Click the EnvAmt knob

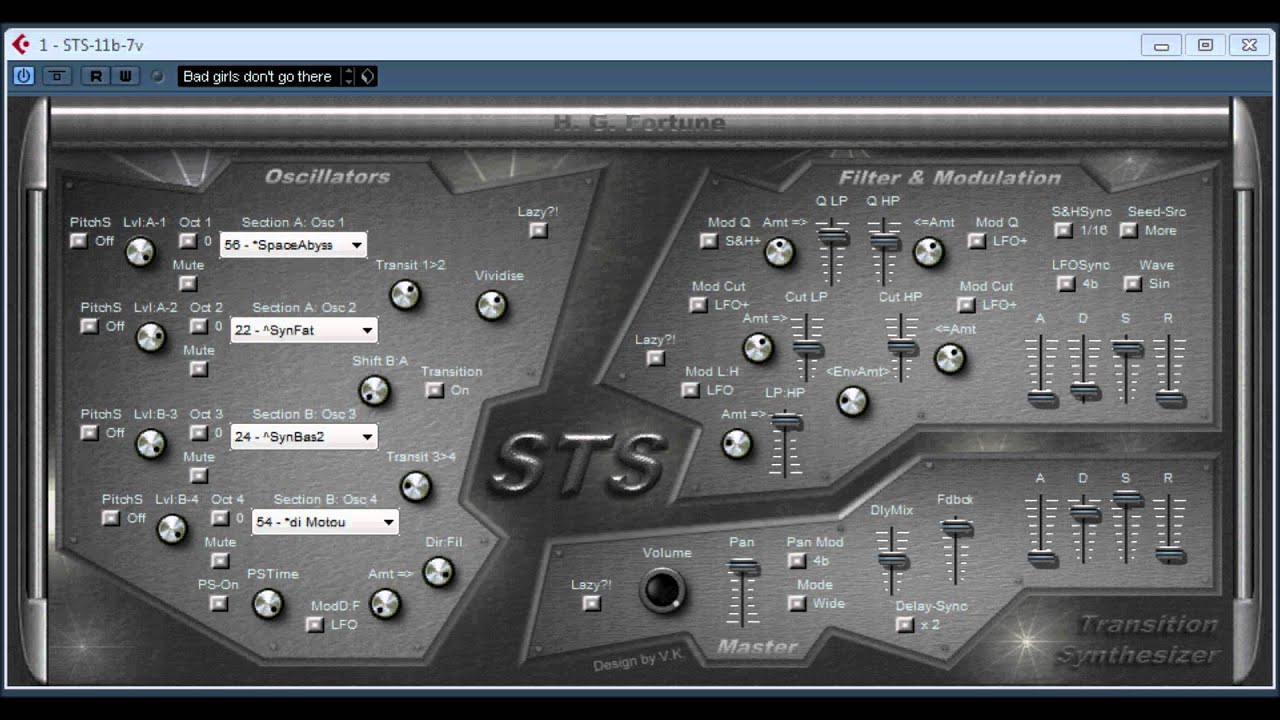coord(852,401)
